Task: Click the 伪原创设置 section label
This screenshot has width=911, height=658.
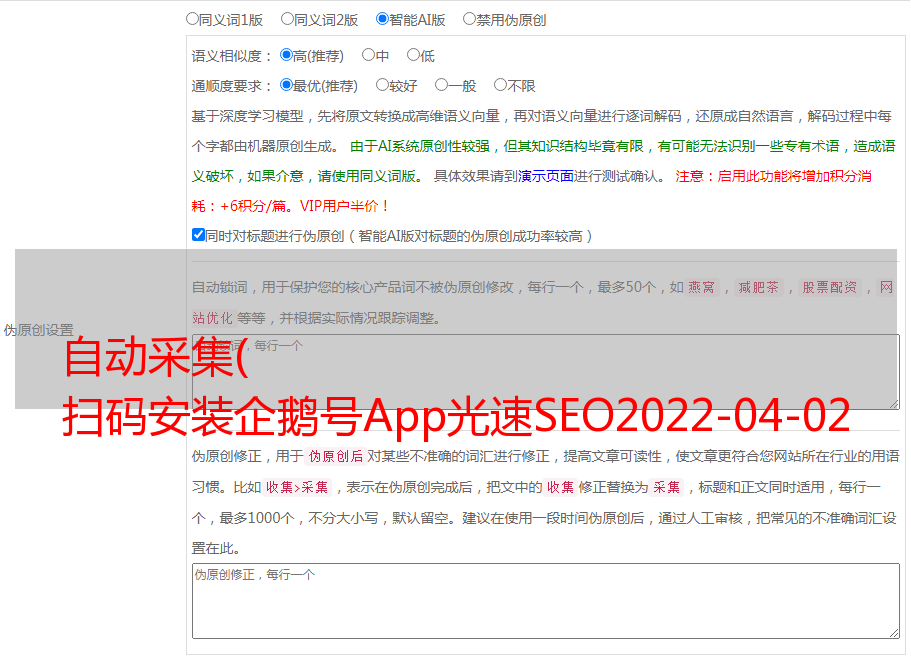Action: pyautogui.click(x=38, y=330)
